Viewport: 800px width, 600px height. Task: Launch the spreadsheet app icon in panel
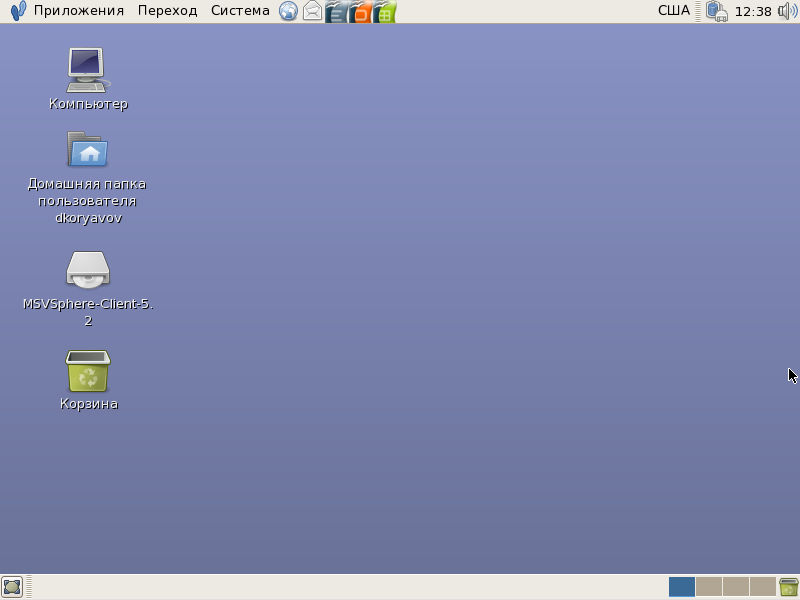click(385, 11)
